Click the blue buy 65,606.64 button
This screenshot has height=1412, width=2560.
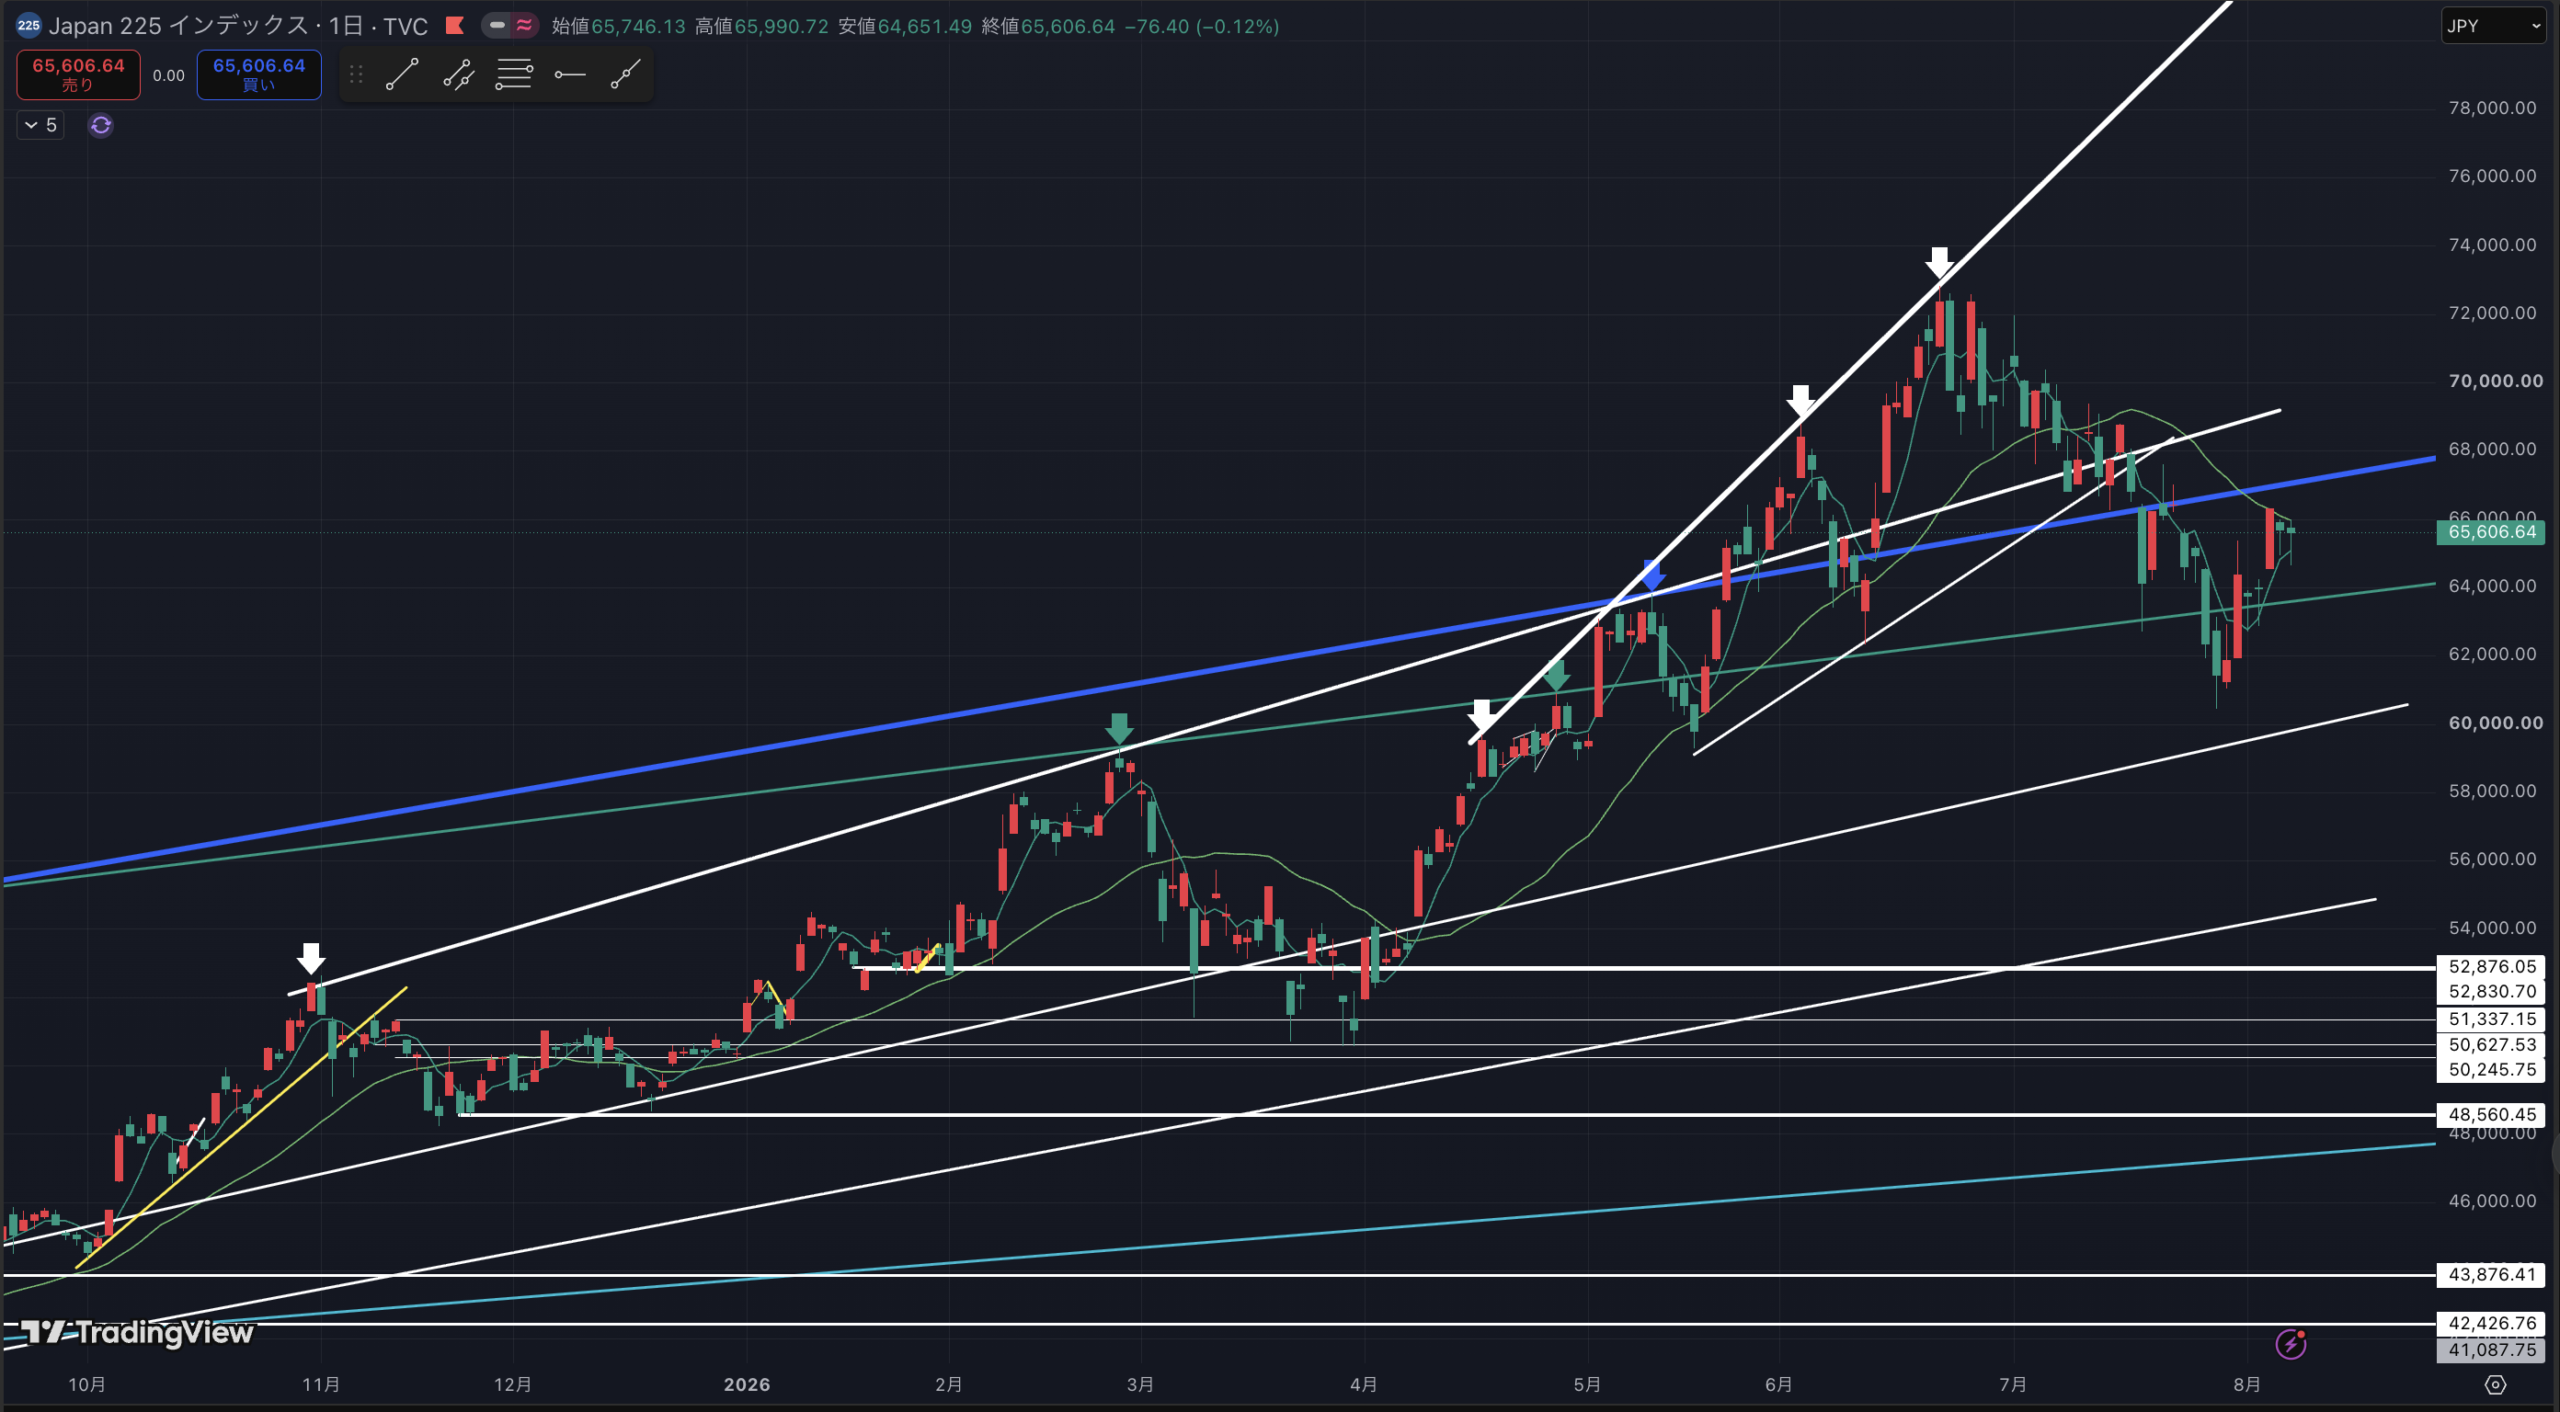point(259,75)
